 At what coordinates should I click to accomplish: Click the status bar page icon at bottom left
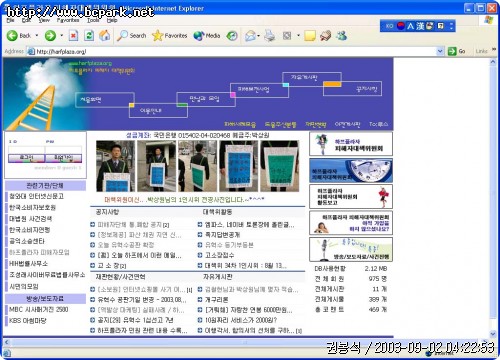tap(7, 353)
